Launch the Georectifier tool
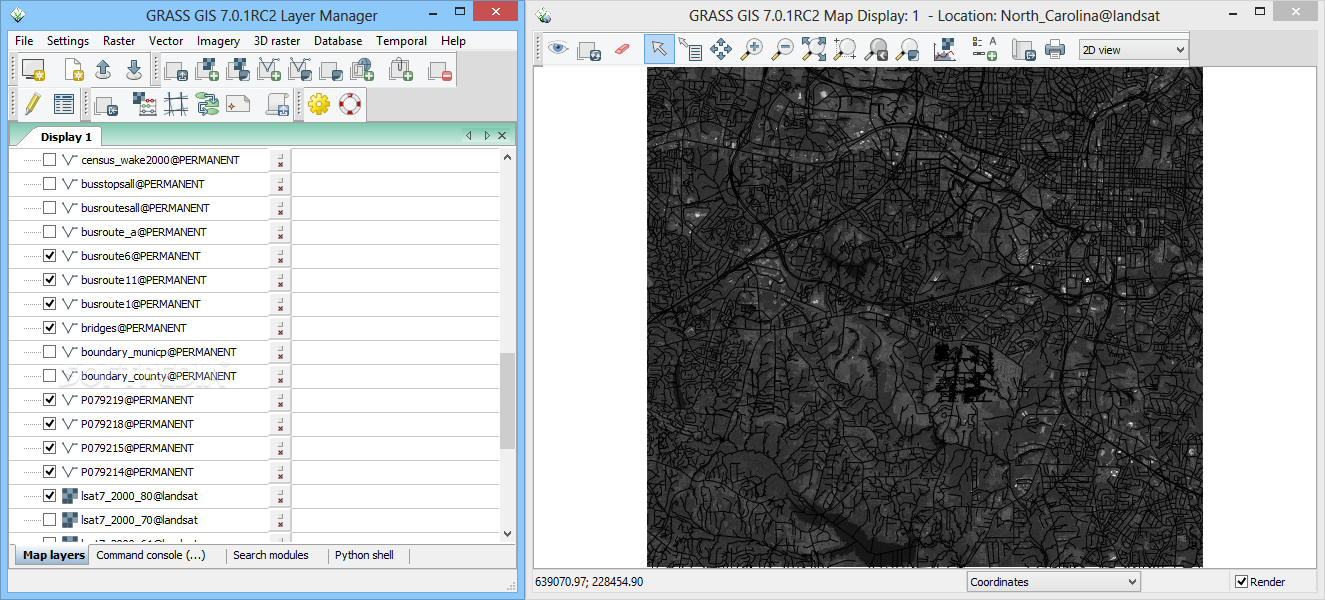The width and height of the screenshot is (1325, 600). (x=176, y=103)
